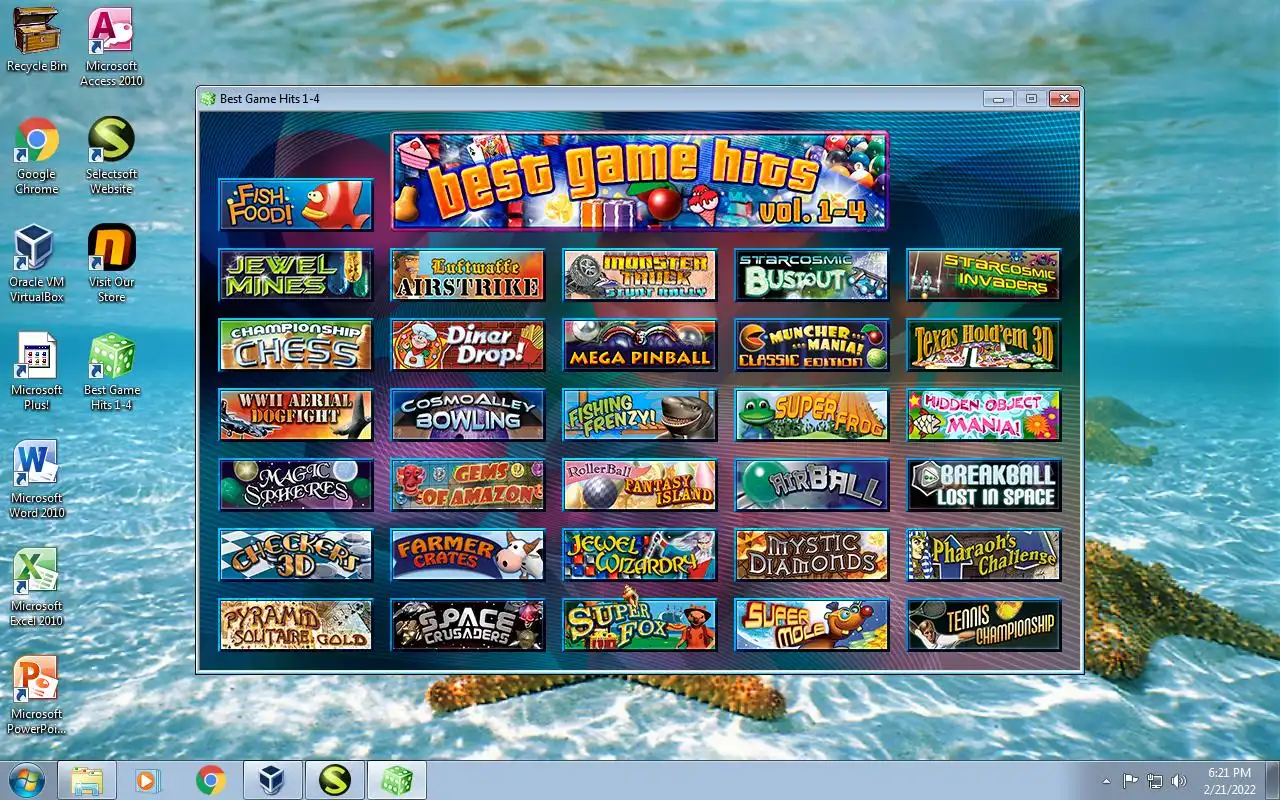
Task: Open Muncher Mania Classic Edition
Action: pyautogui.click(x=812, y=345)
